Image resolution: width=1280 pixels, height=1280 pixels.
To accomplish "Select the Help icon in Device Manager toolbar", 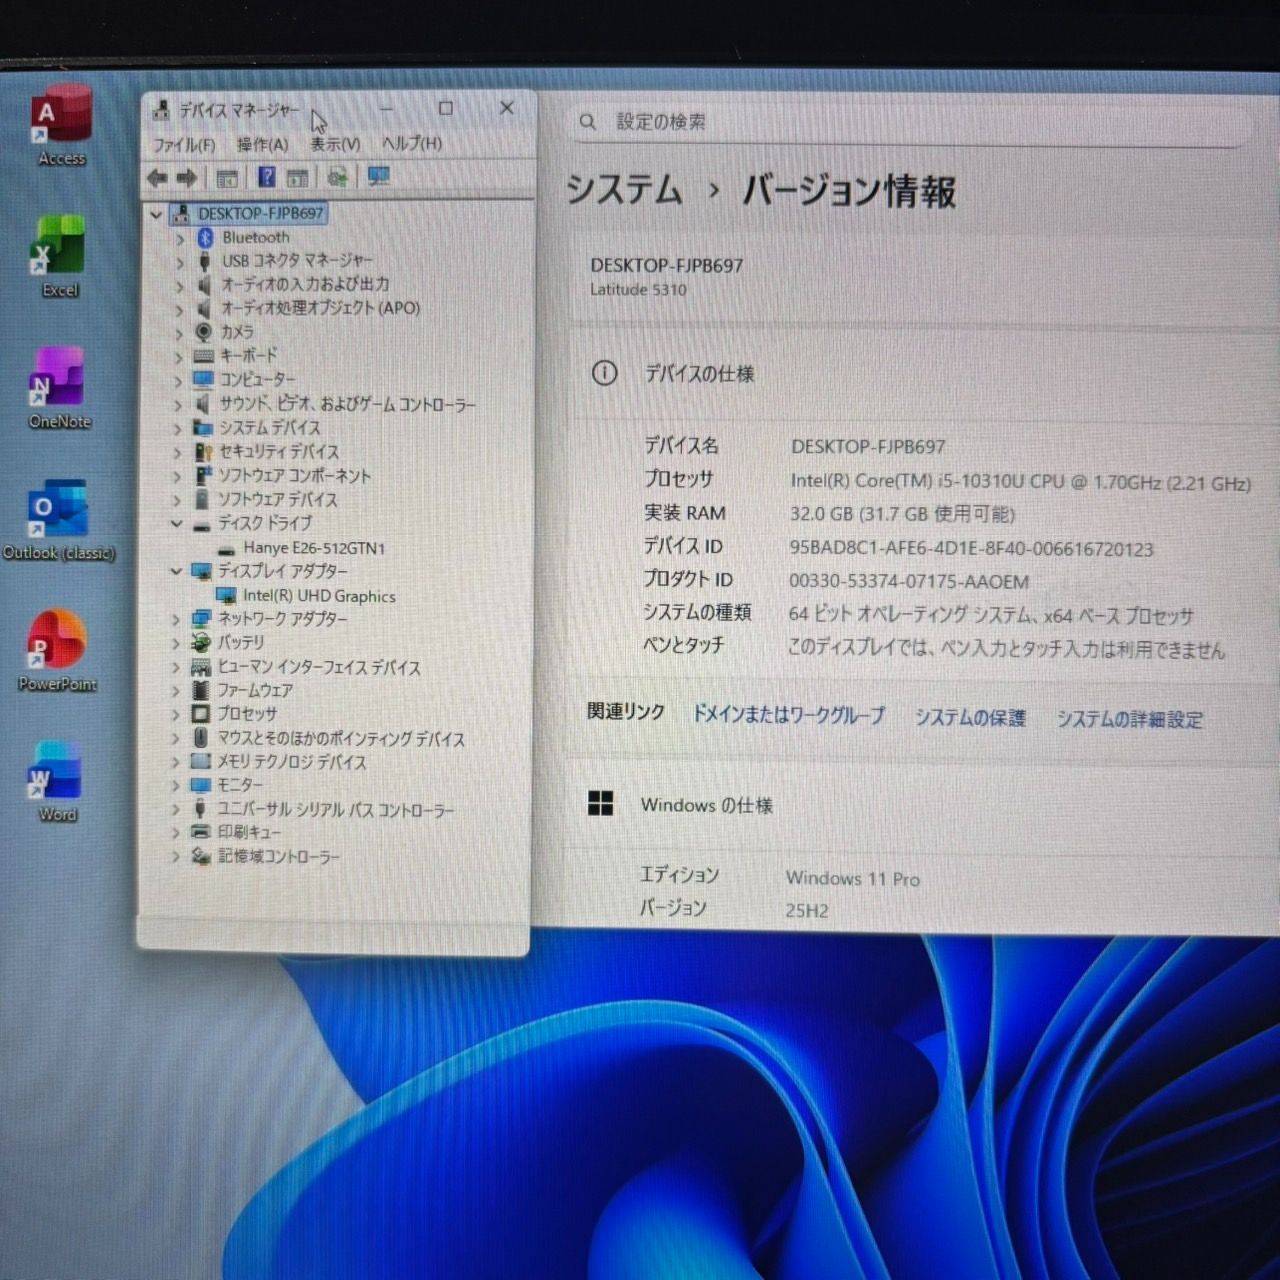I will coord(266,177).
